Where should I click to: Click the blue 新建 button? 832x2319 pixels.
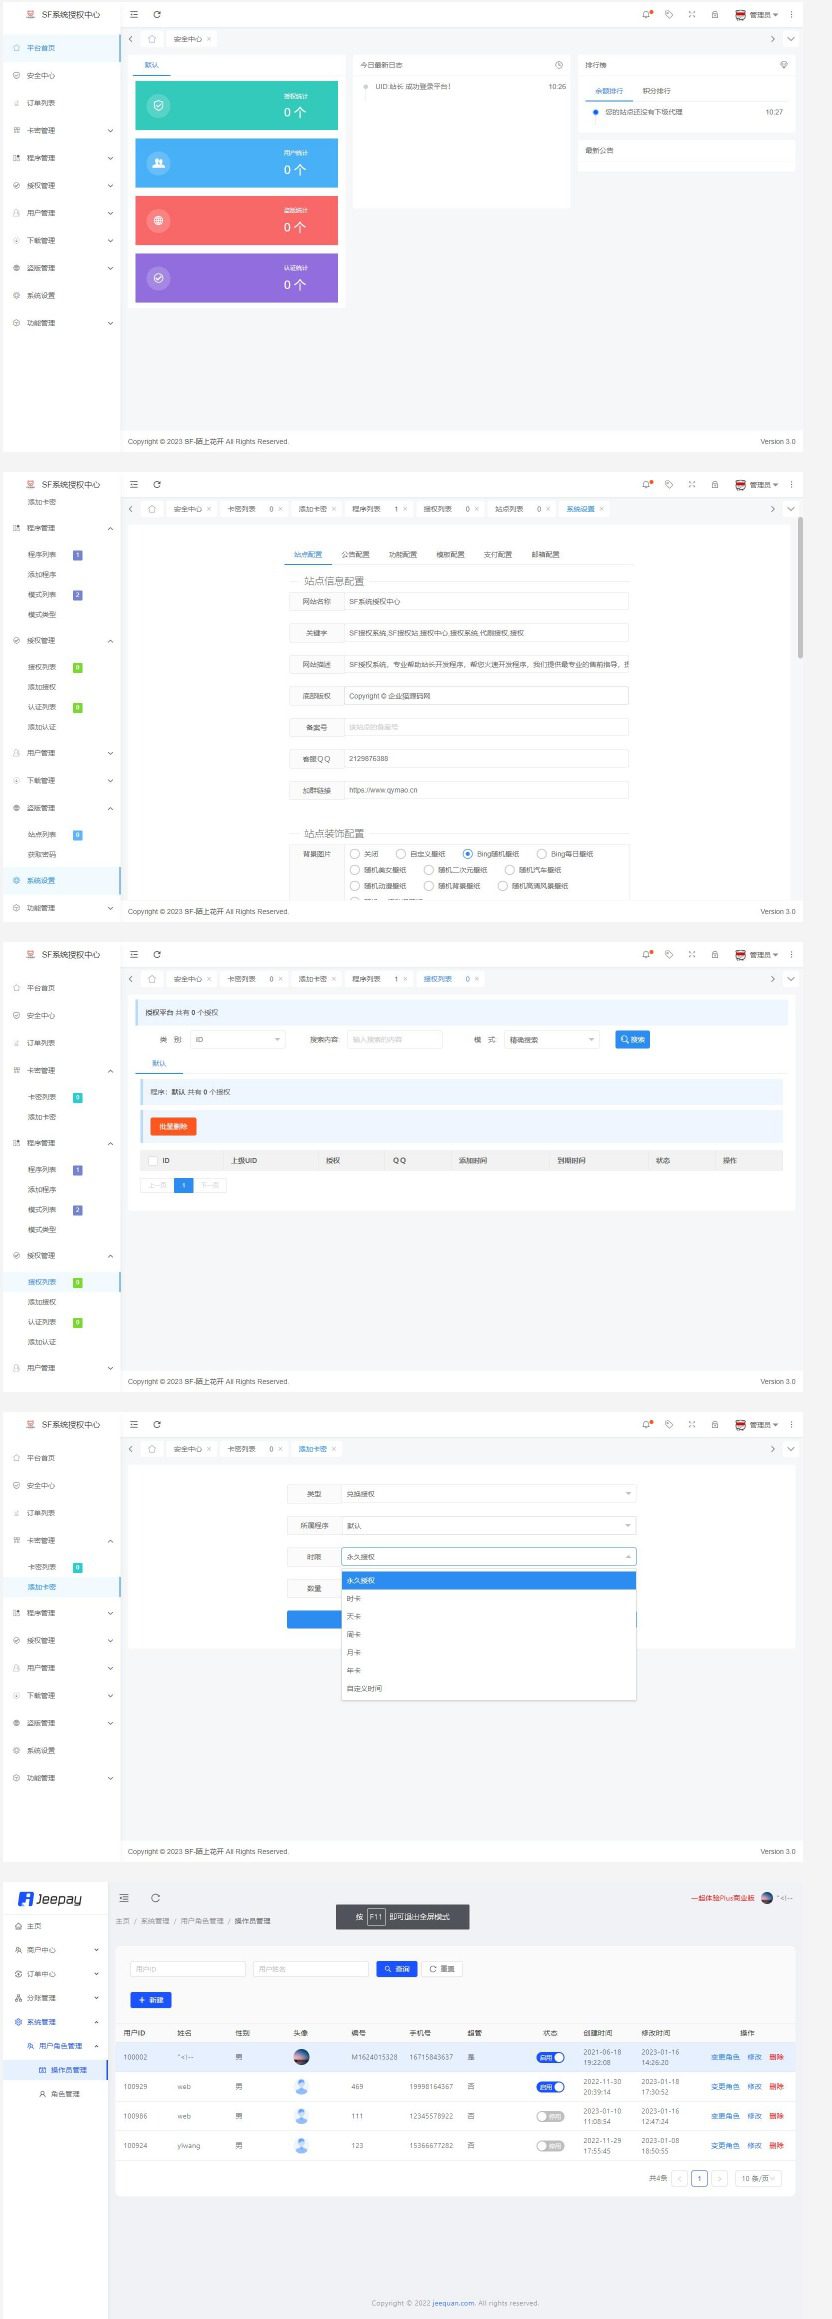click(x=151, y=2000)
